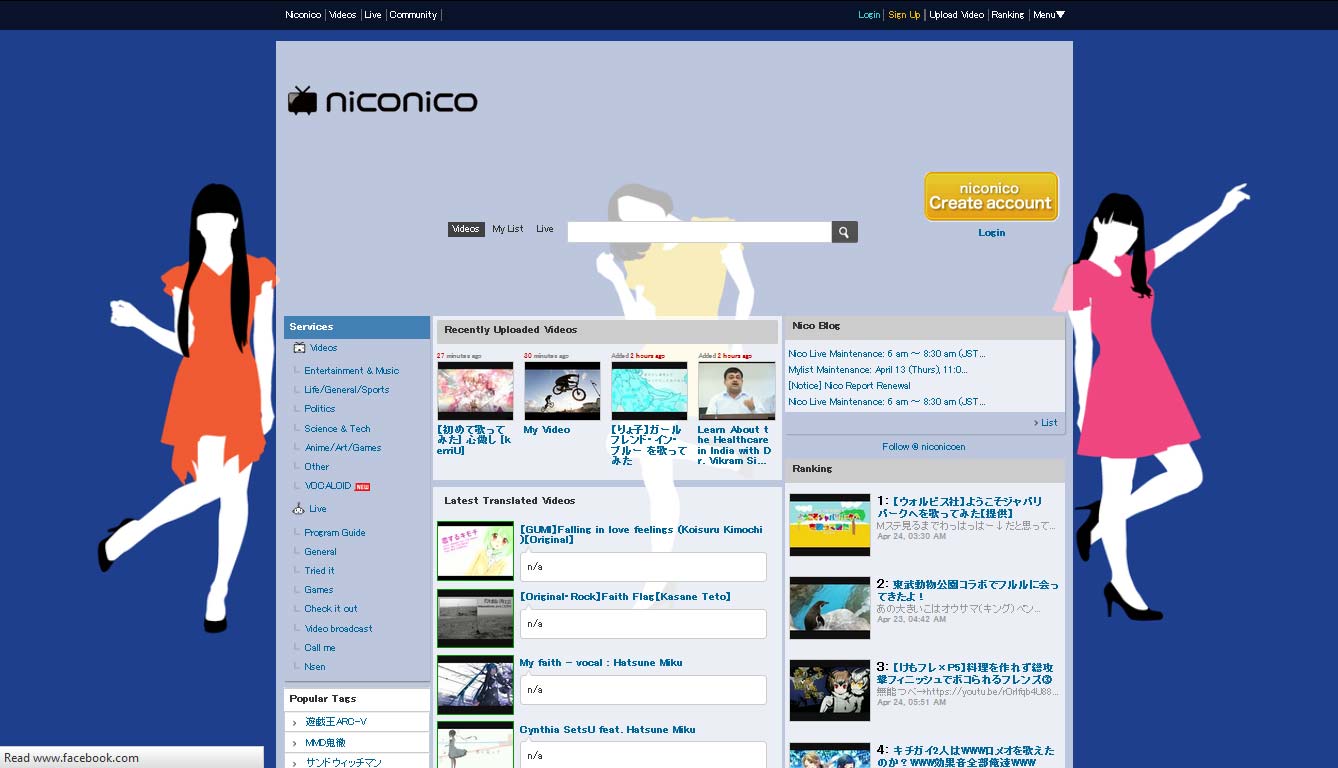Click the arrow beside 遊戯王ARC-V tag
Image resolution: width=1338 pixels, height=768 pixels.
[294, 723]
